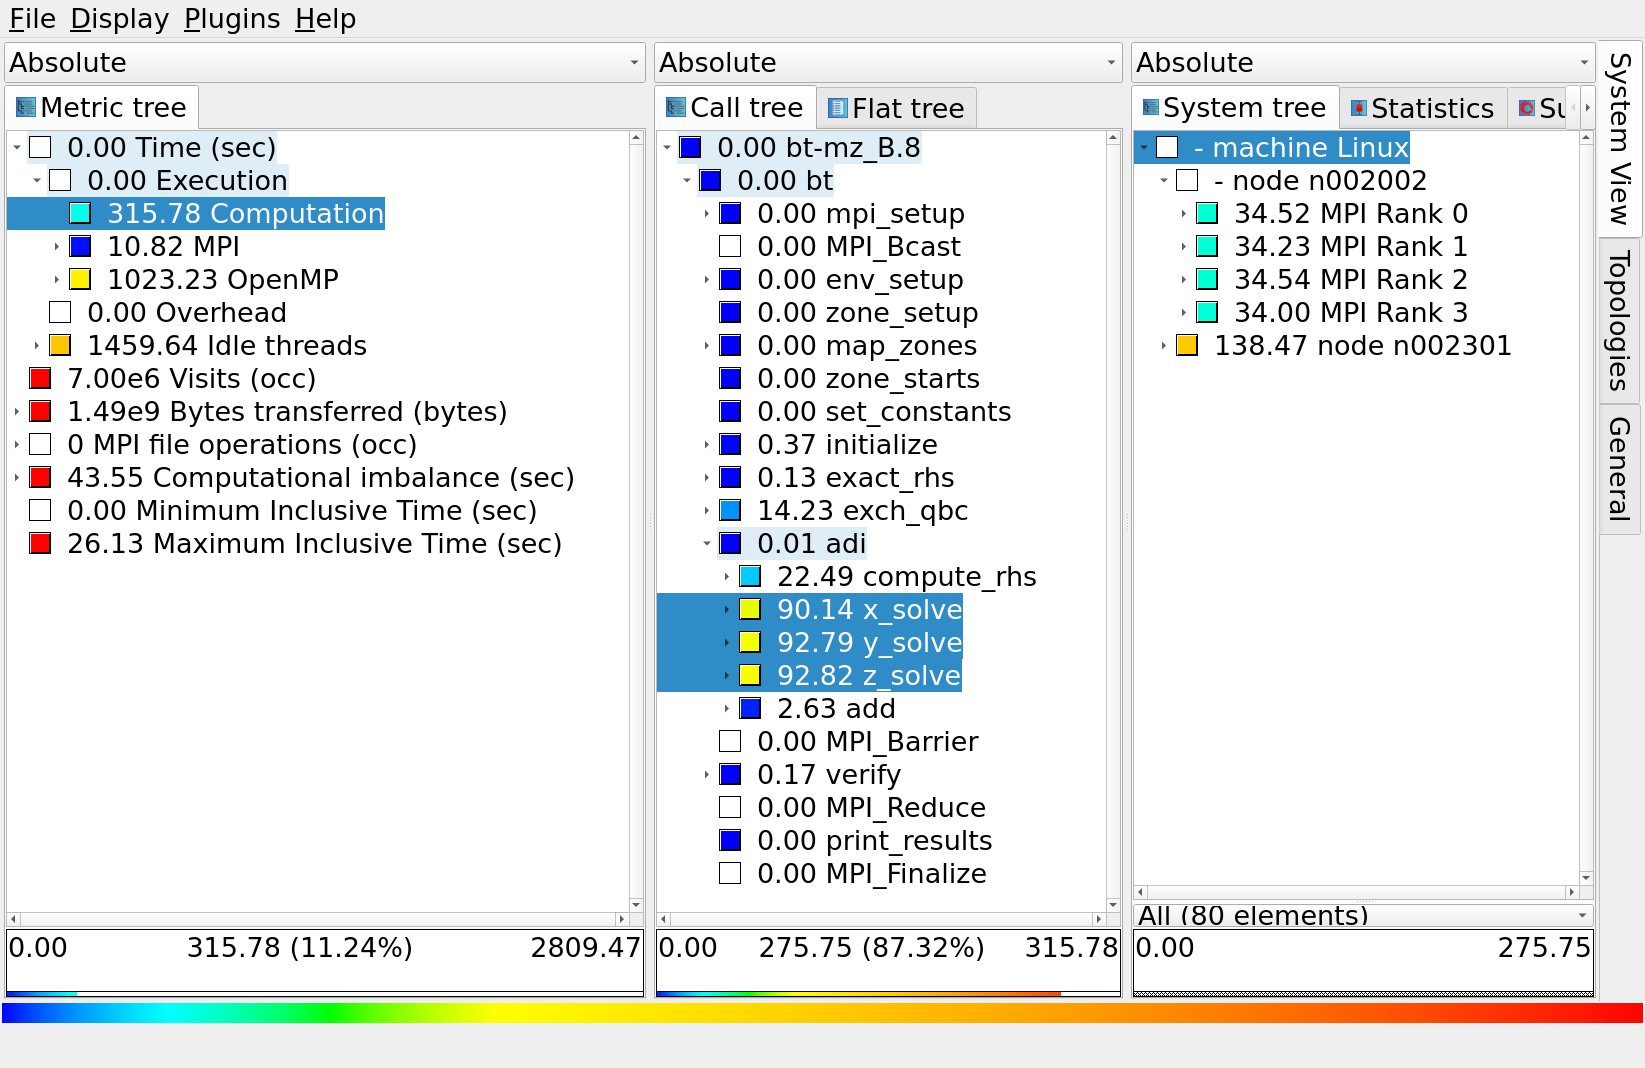Click the blue box beside exch_qbc
This screenshot has width=1645, height=1068.
tap(730, 510)
